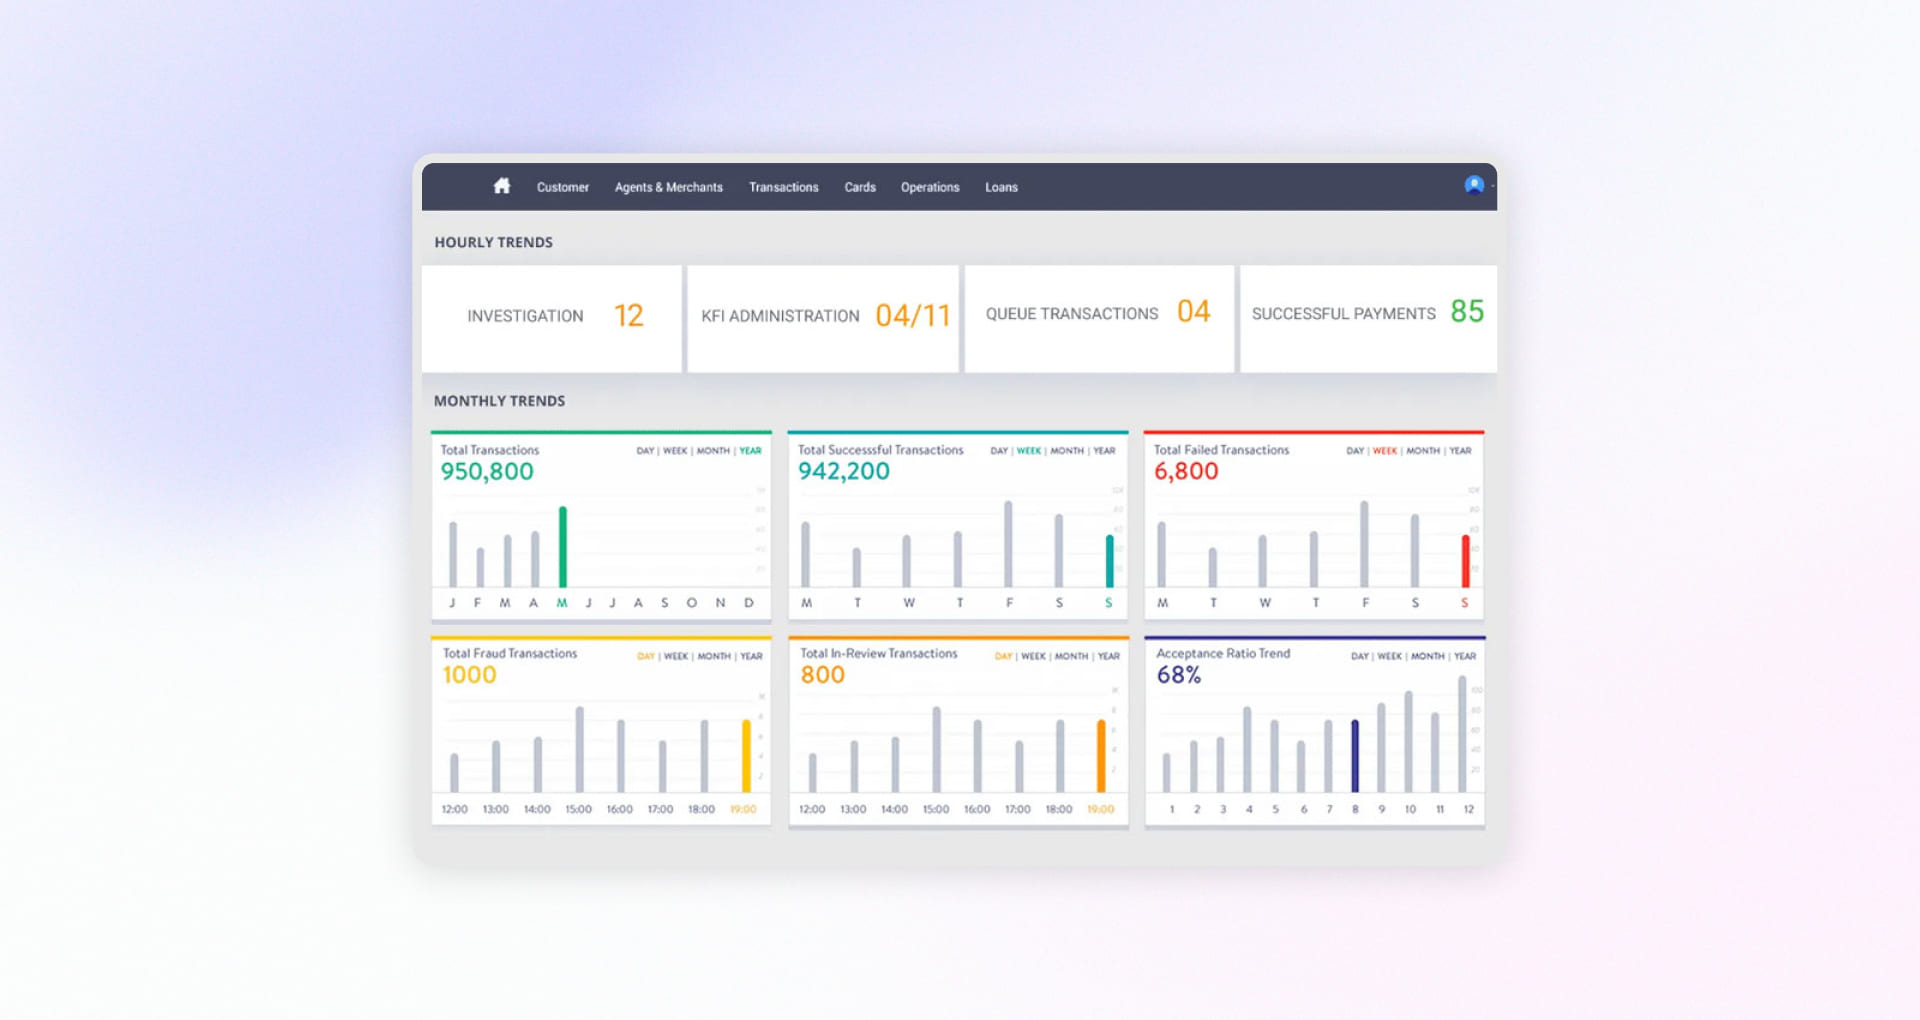Screen dimensions: 1920x1020
Task: Open the Successful Payments card
Action: point(1367,317)
